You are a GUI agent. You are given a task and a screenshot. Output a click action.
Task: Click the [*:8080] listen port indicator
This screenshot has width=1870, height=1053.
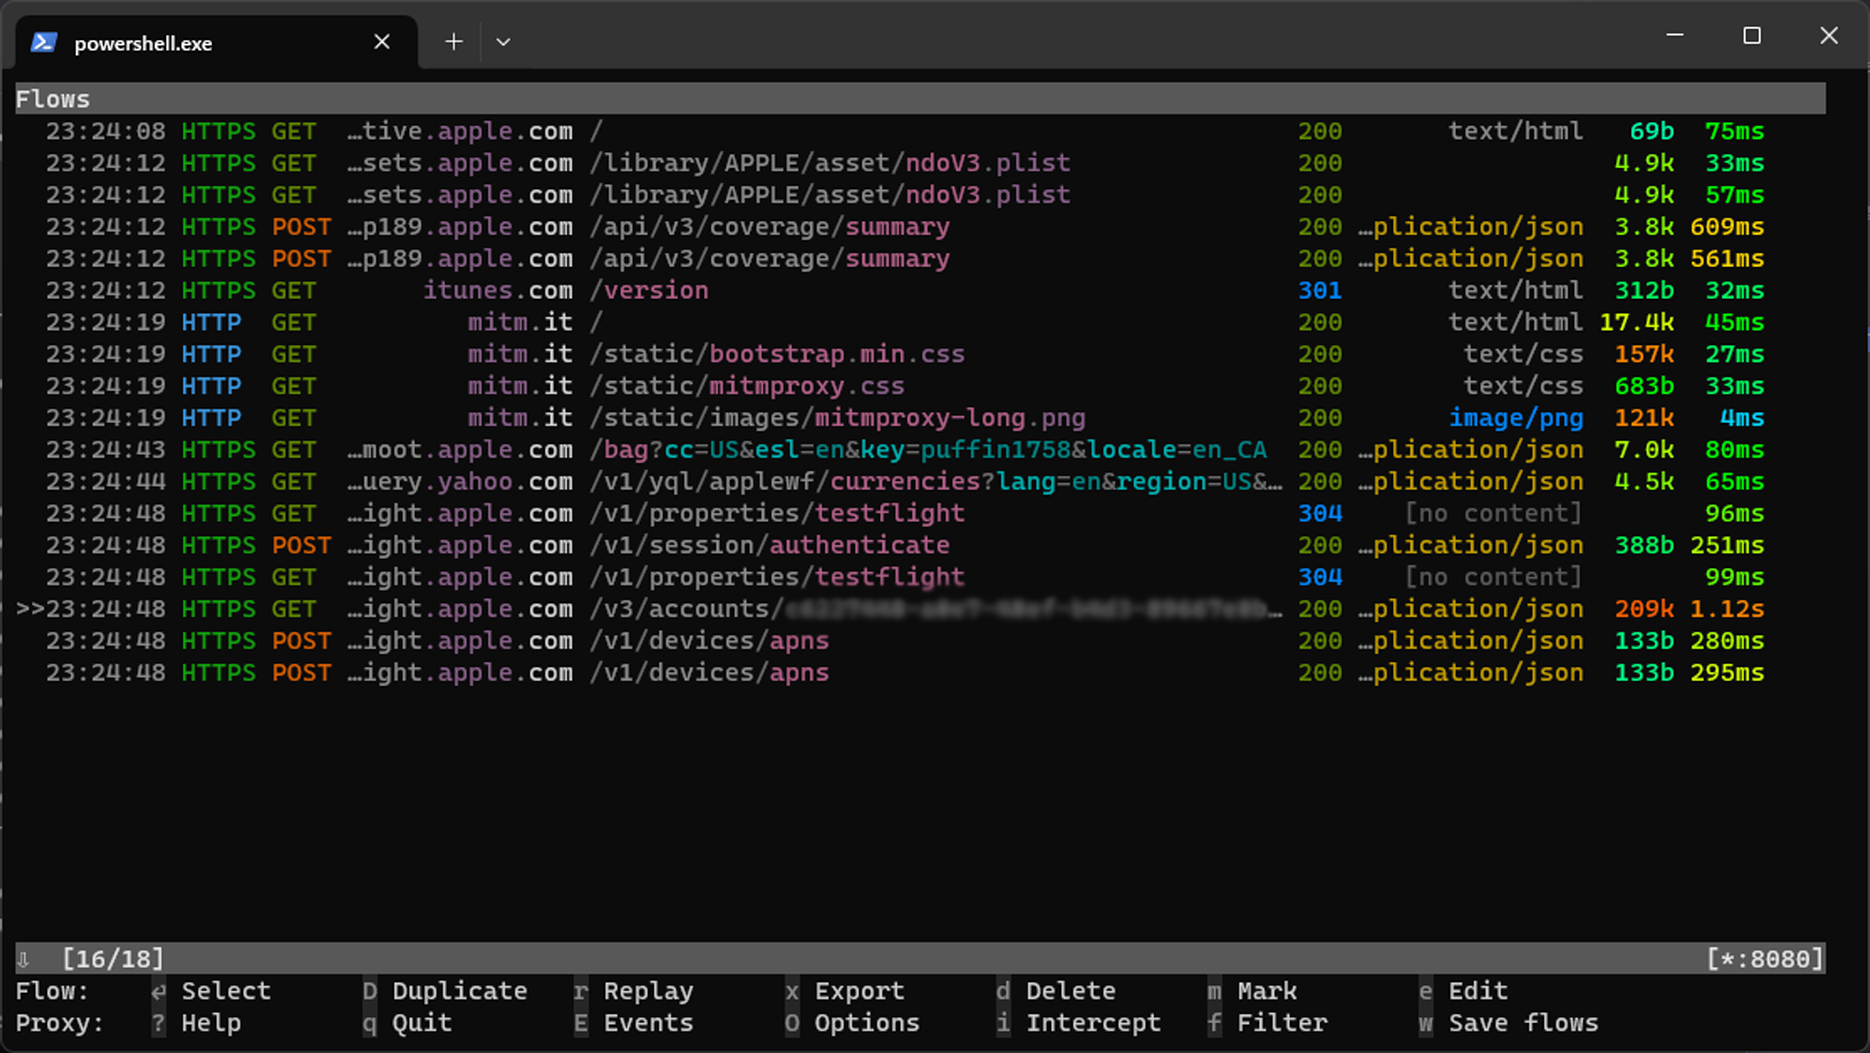(x=1765, y=959)
